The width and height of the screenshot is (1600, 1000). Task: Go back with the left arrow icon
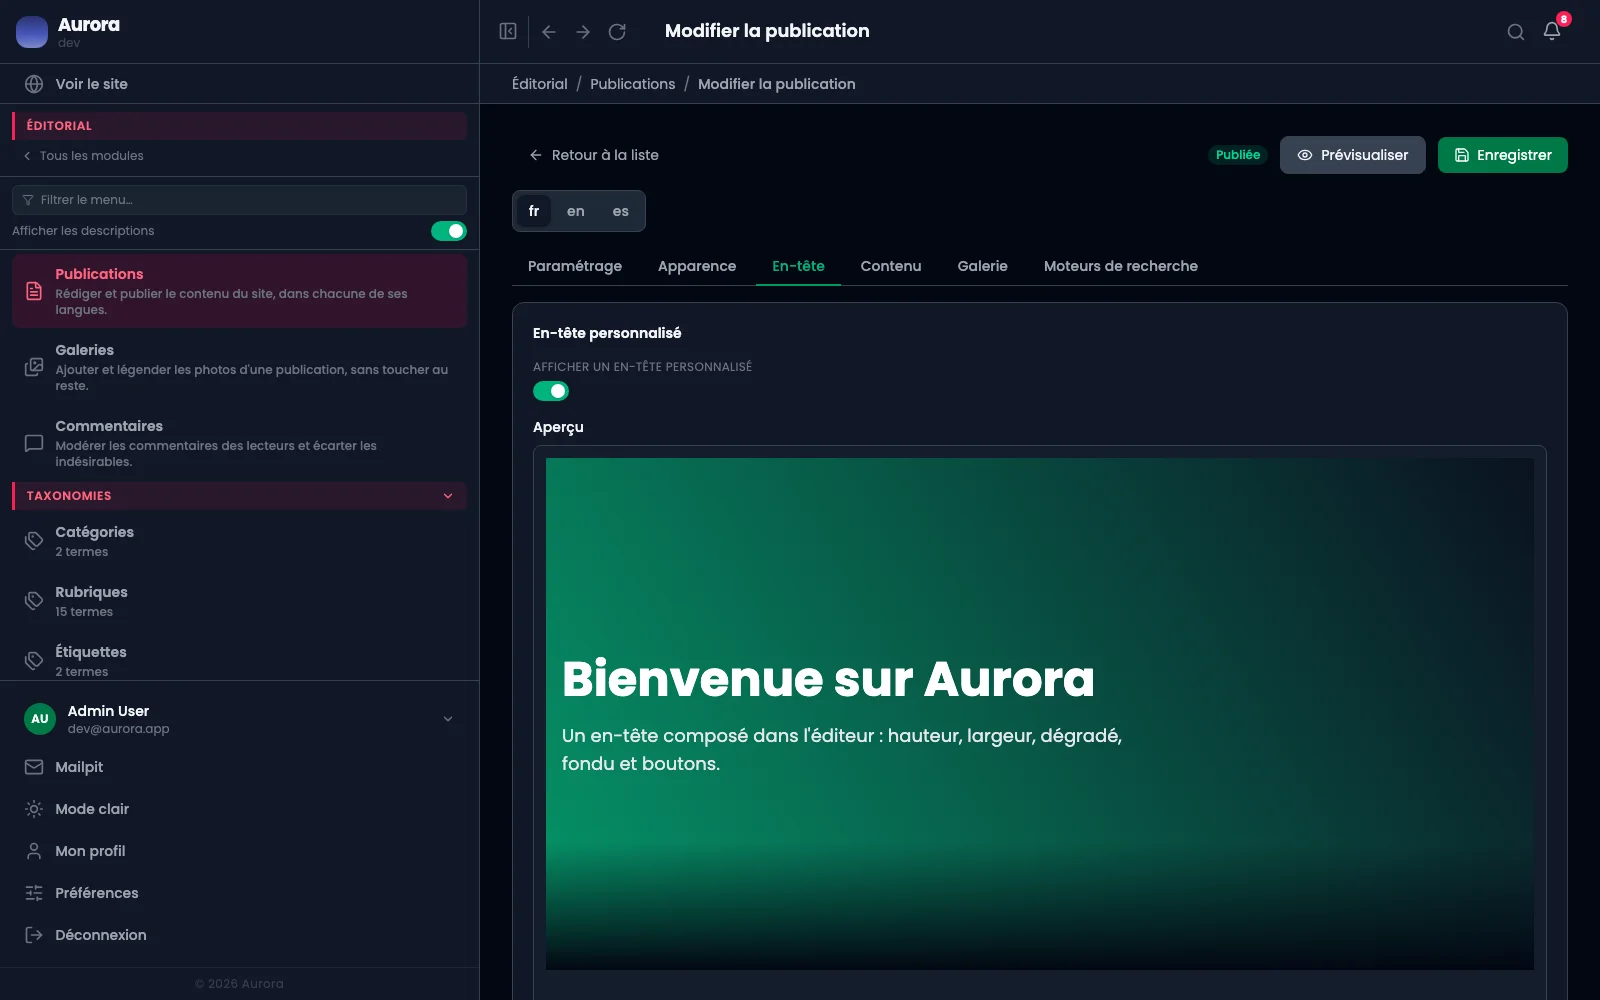[x=549, y=32]
